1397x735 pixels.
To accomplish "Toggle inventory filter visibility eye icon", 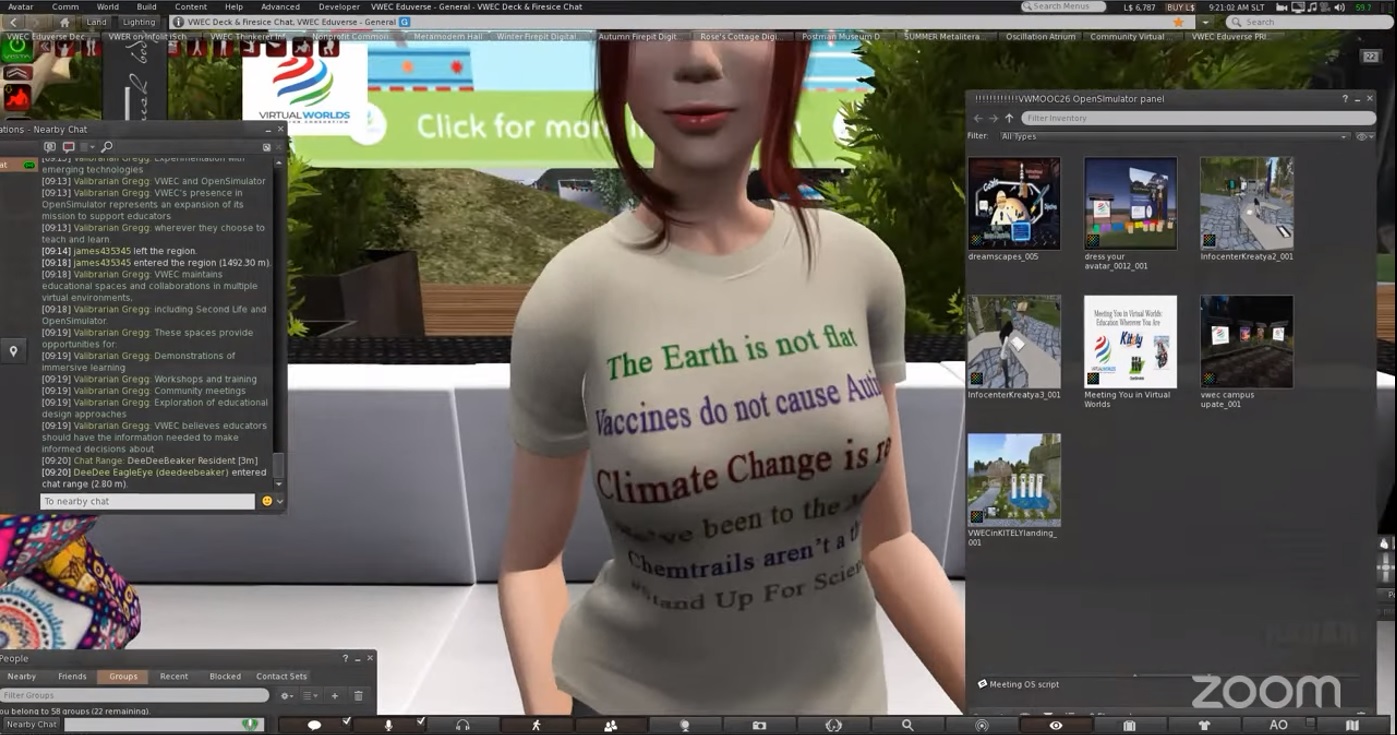I will click(1362, 136).
